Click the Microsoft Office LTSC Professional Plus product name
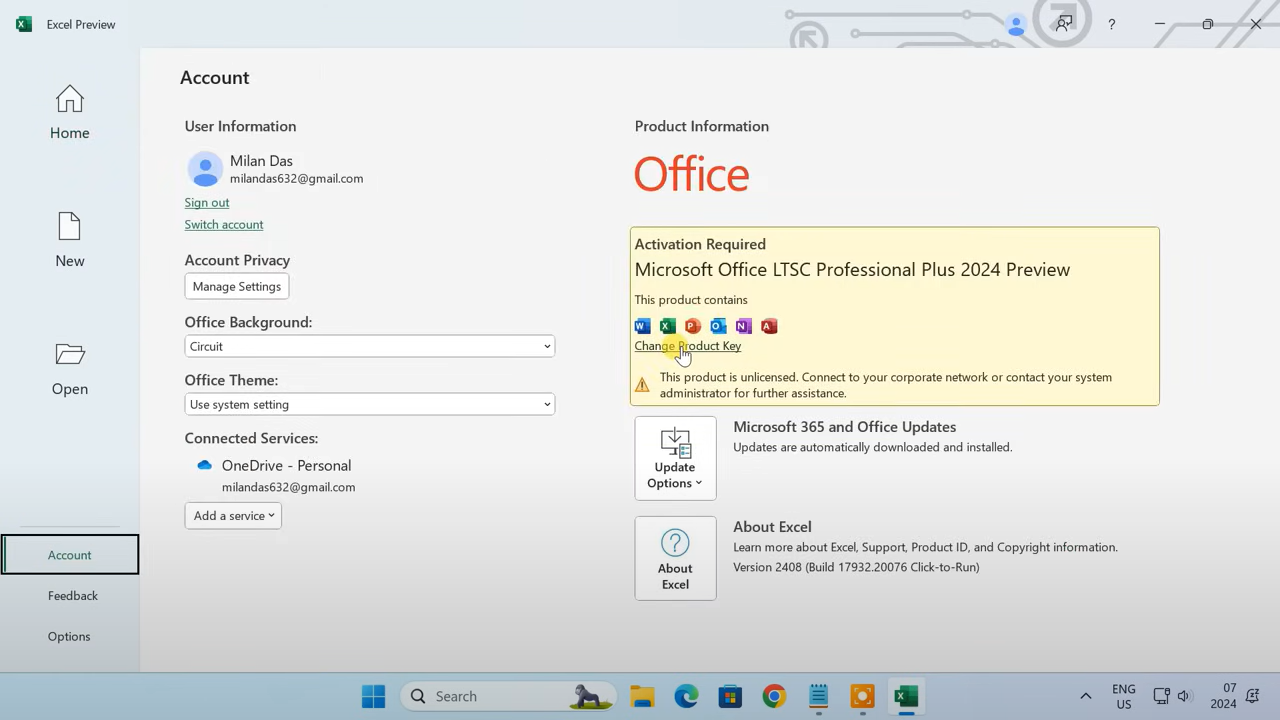Viewport: 1280px width, 720px height. (x=852, y=269)
